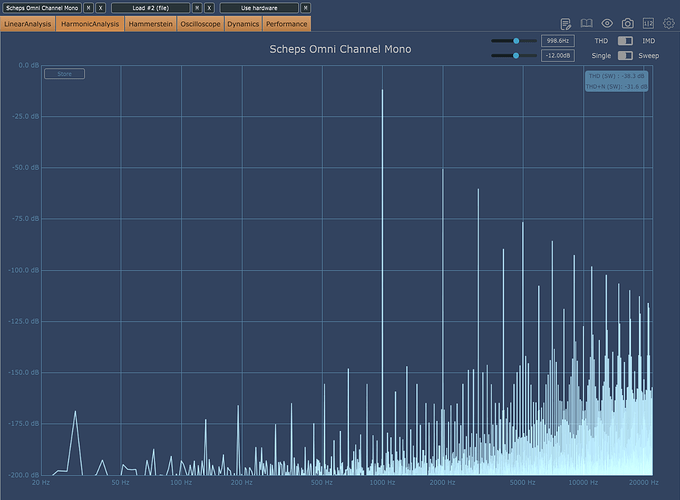Open settings with the gear icon
680x500 pixels.
pyautogui.click(x=669, y=23)
